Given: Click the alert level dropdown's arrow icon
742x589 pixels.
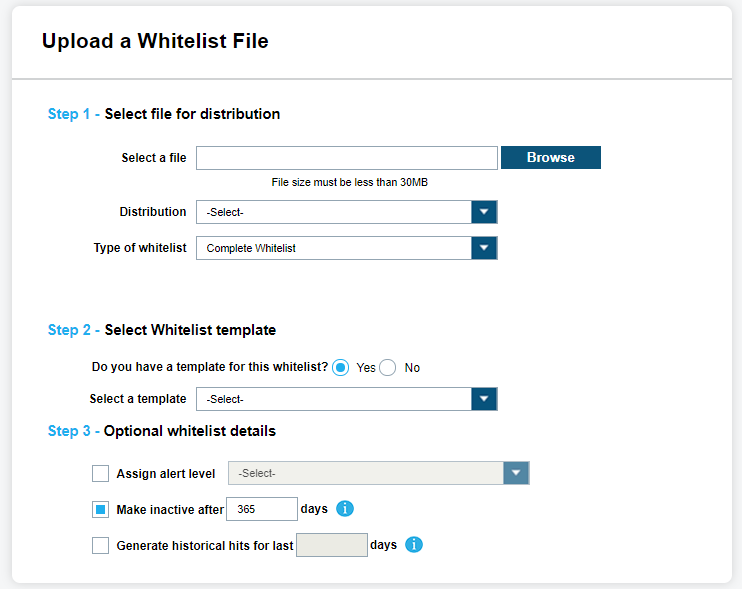Looking at the screenshot, I should (516, 473).
